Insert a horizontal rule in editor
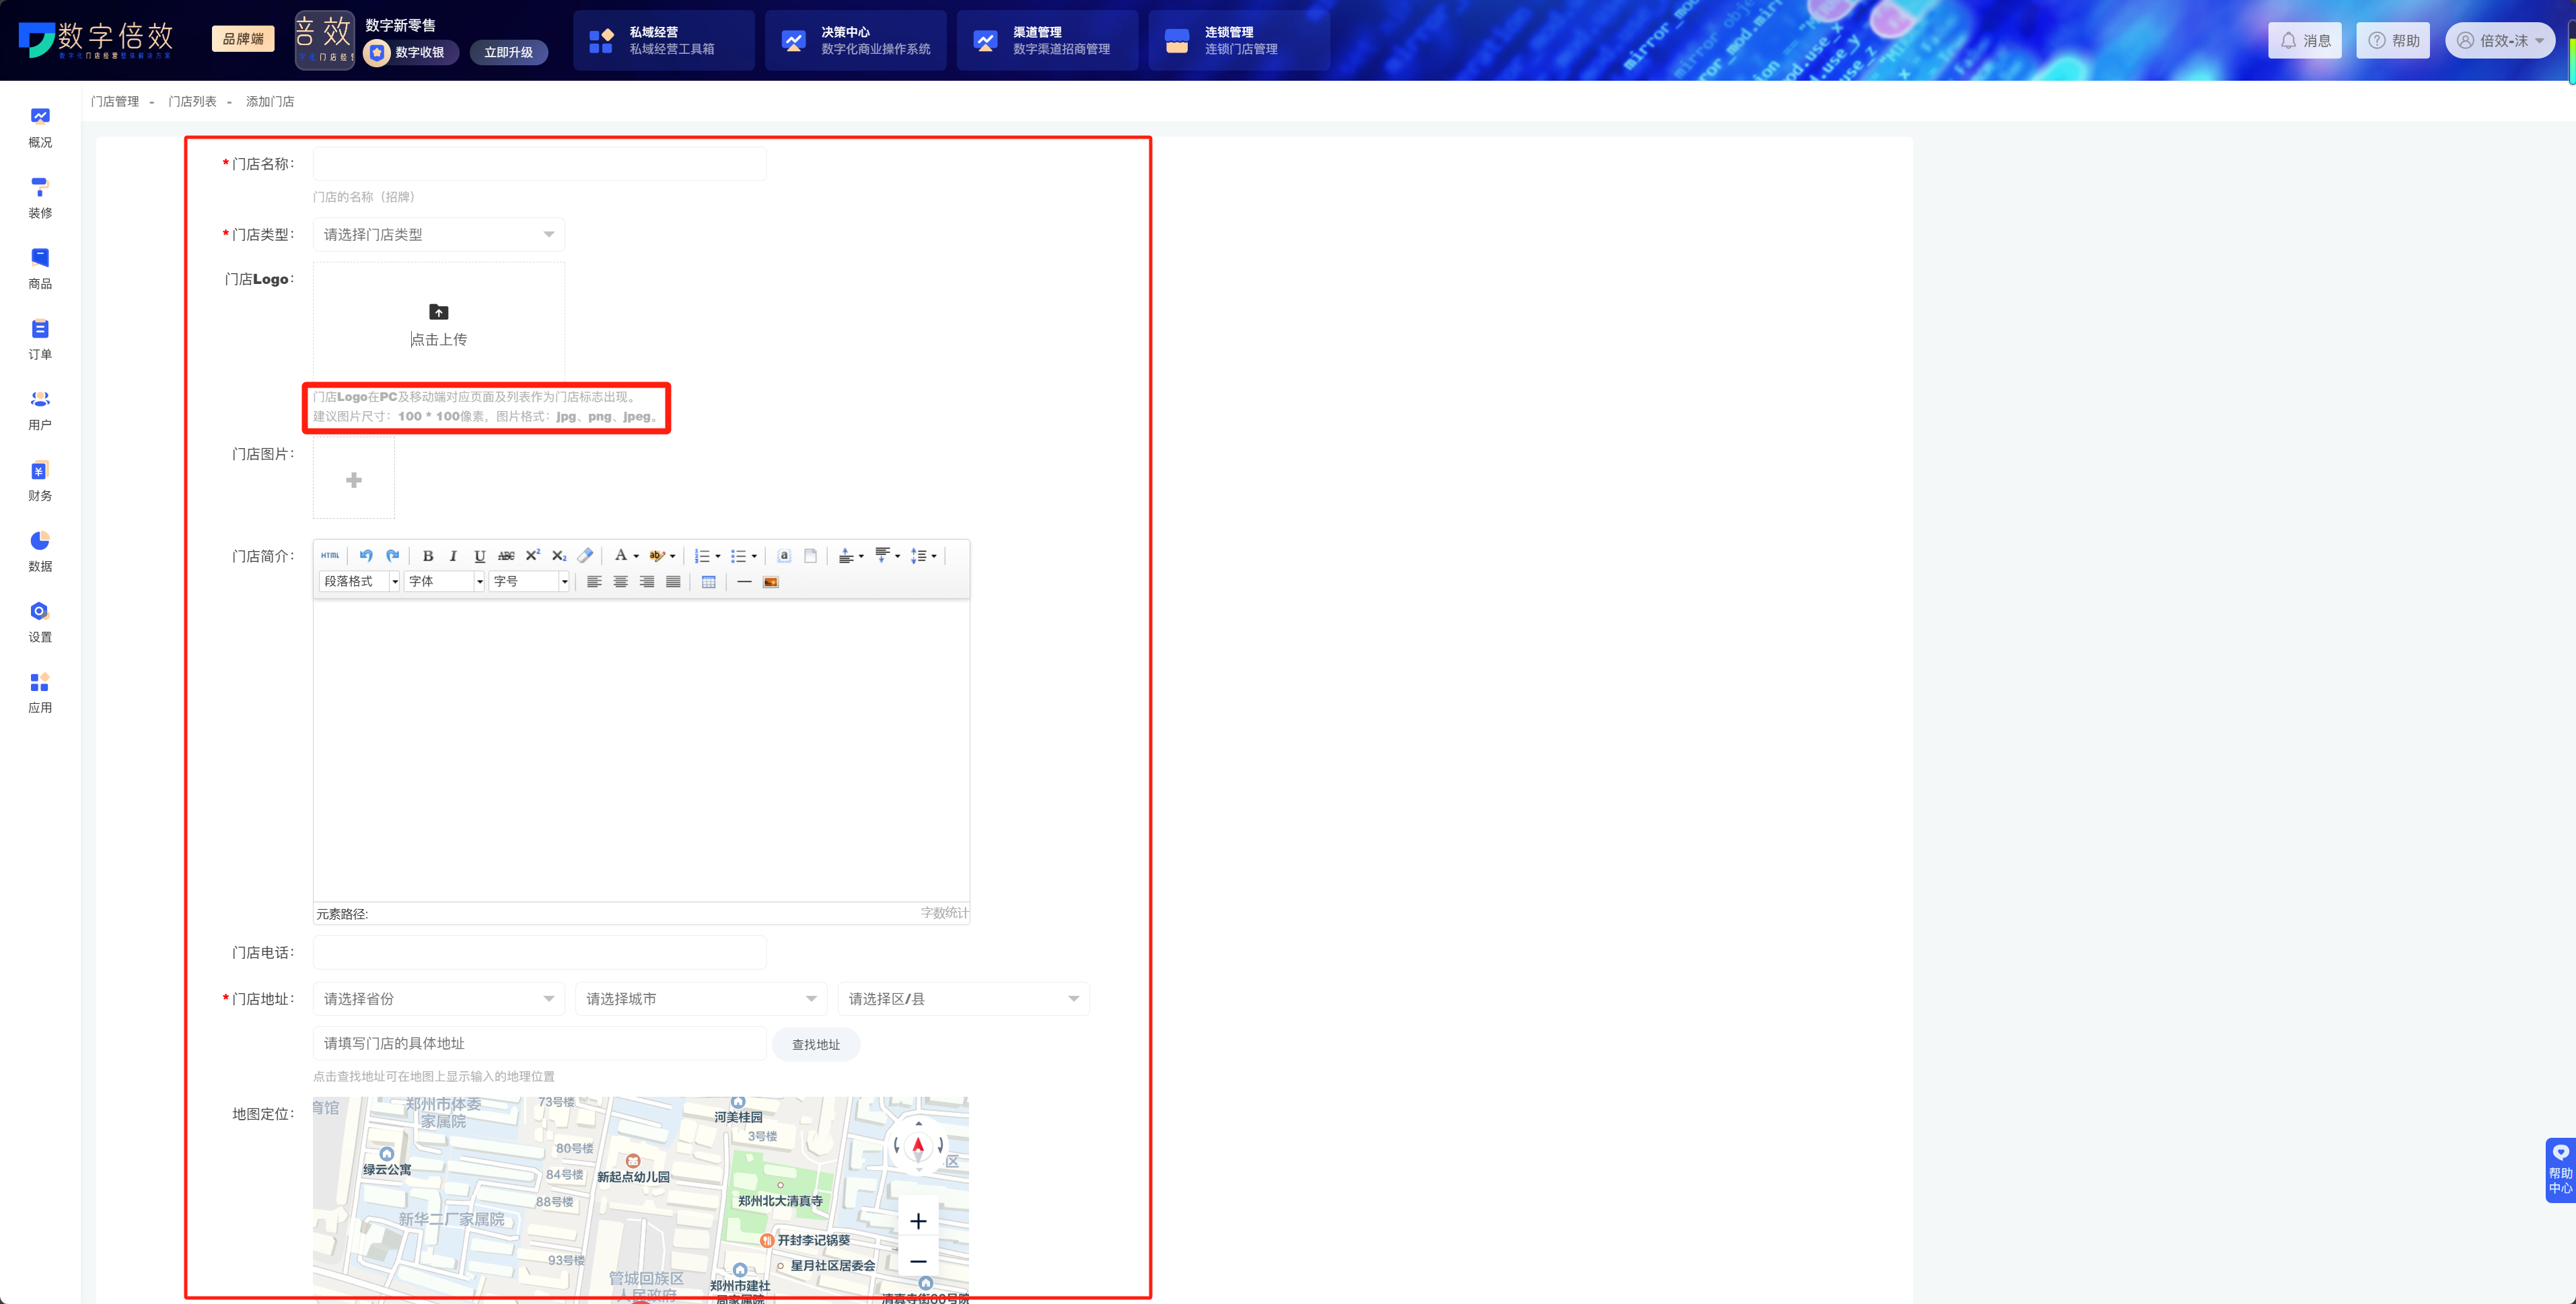The image size is (2576, 1304). pos(744,582)
